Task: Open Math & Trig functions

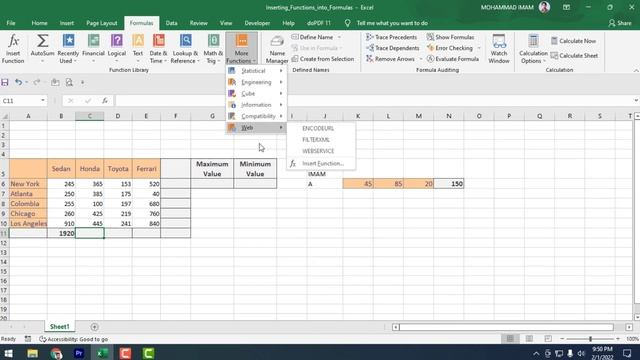Action: click(x=213, y=49)
